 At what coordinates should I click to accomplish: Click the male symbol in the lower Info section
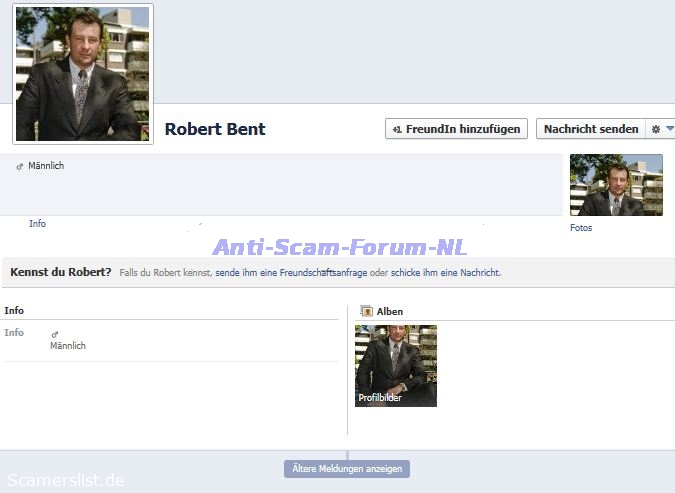click(x=55, y=334)
